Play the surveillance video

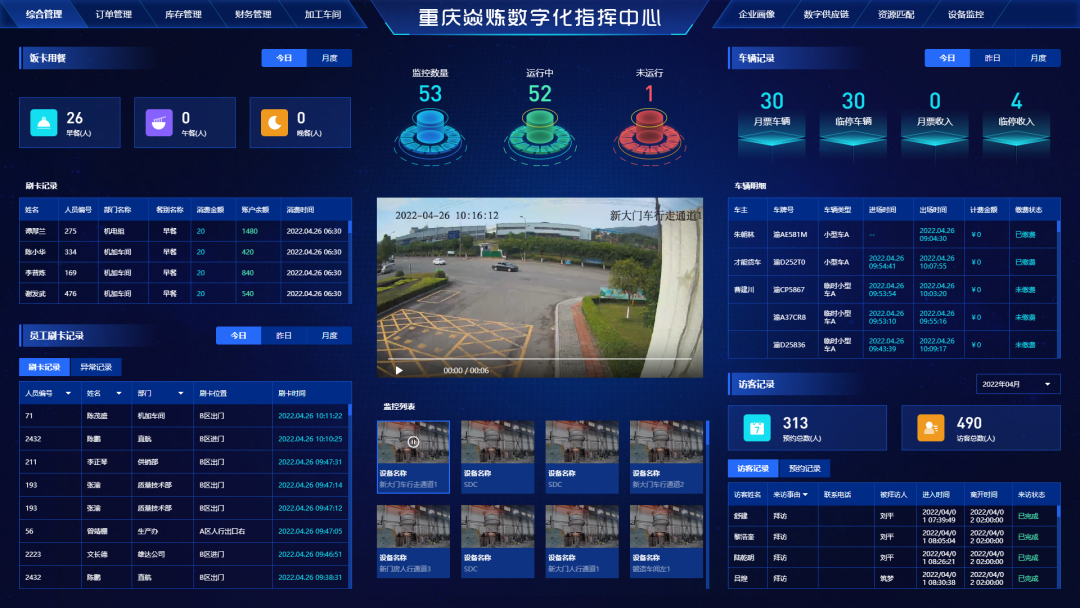click(x=399, y=370)
